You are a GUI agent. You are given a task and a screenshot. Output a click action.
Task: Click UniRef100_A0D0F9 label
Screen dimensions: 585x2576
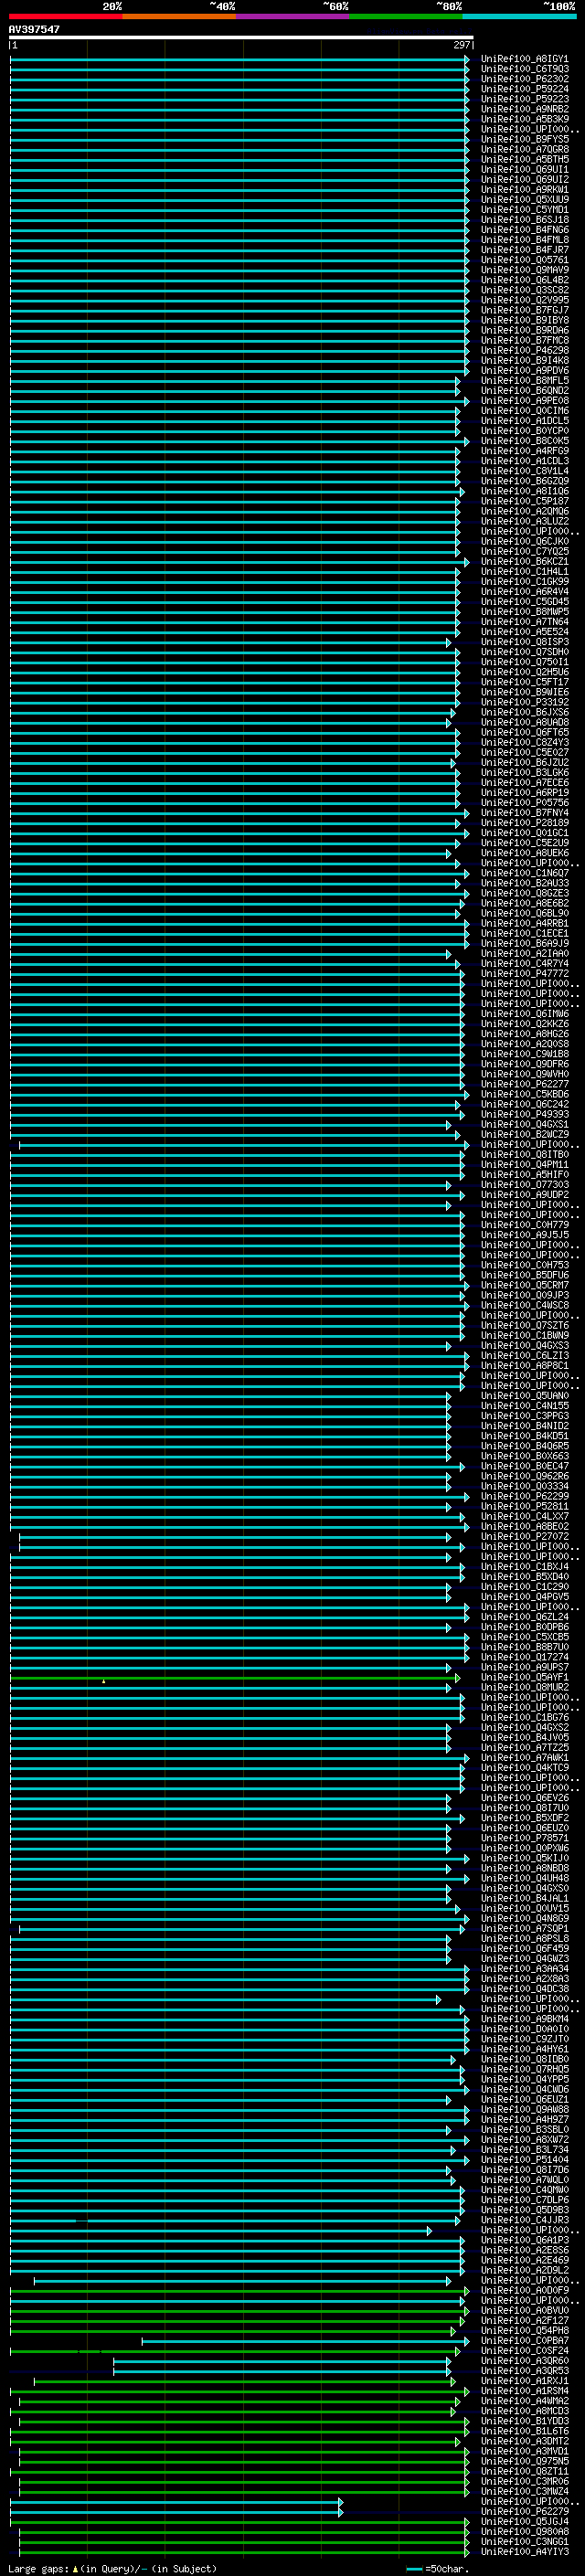point(524,2290)
